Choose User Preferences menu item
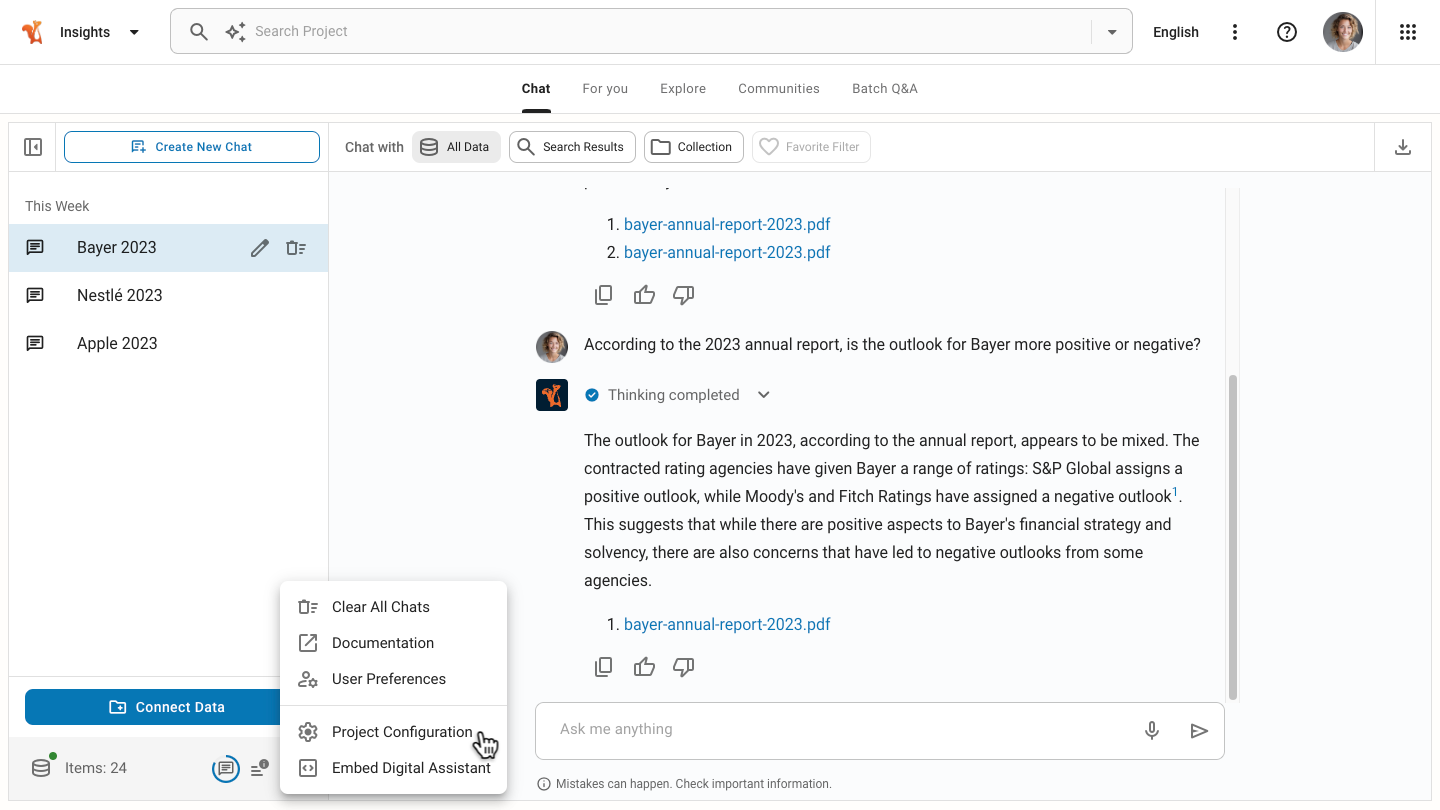 (393, 679)
